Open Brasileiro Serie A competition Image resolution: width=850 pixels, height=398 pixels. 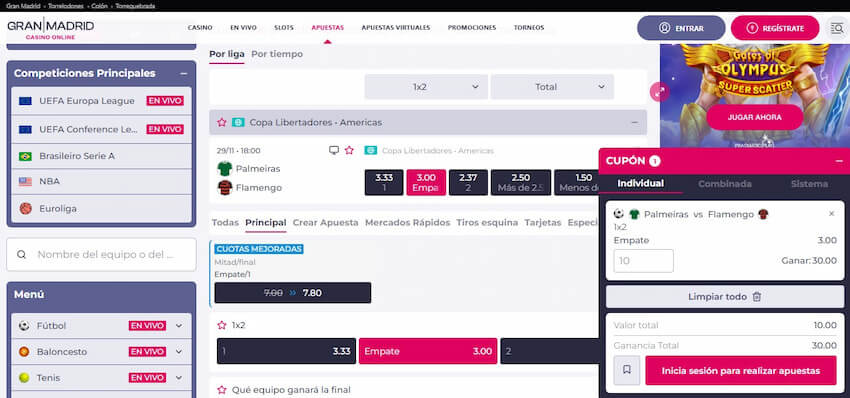coord(101,156)
